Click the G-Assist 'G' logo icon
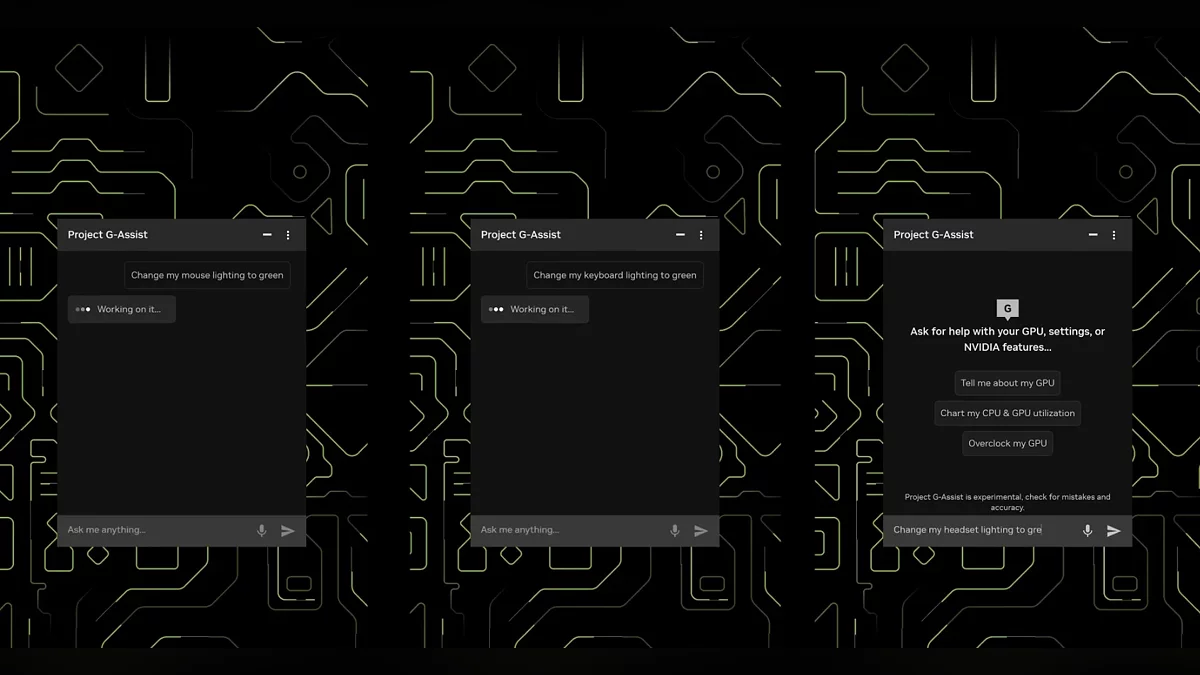 [x=1008, y=309]
